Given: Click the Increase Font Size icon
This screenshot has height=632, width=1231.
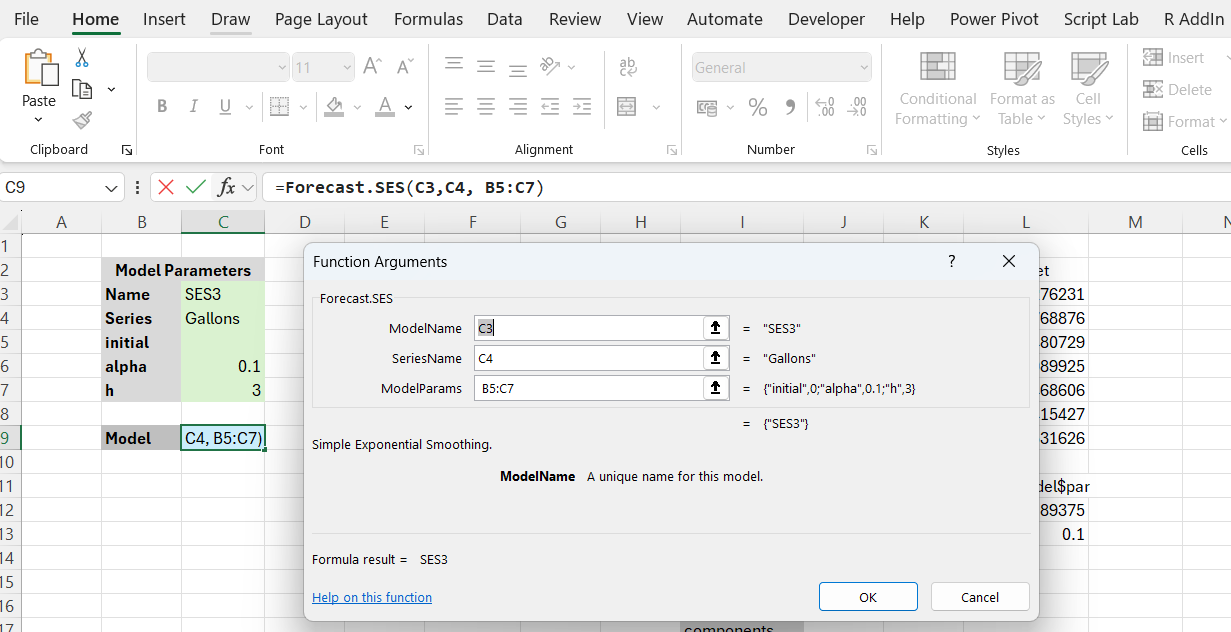Looking at the screenshot, I should (x=372, y=67).
